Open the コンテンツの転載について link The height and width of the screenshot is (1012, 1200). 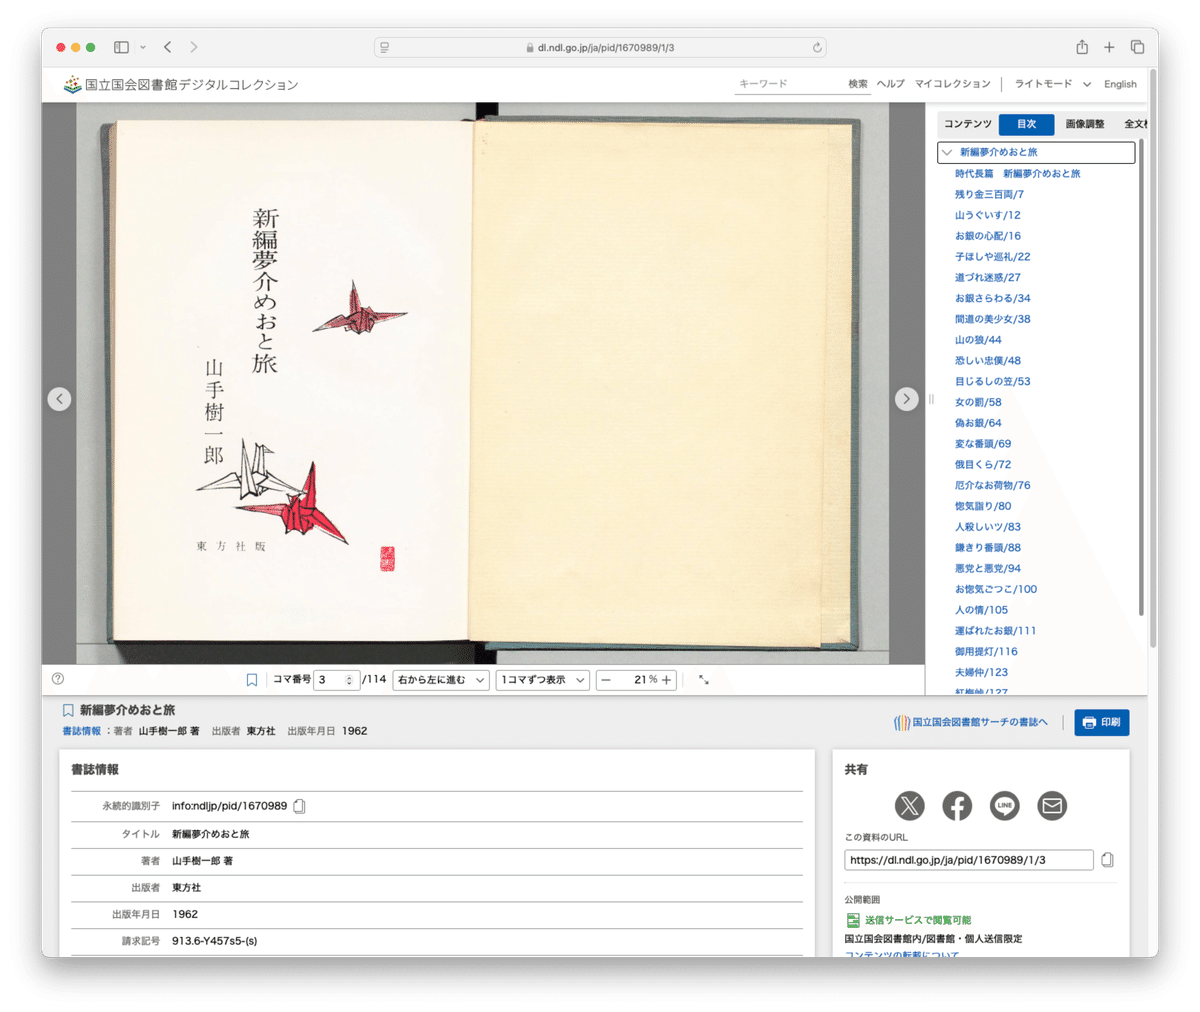pos(902,955)
